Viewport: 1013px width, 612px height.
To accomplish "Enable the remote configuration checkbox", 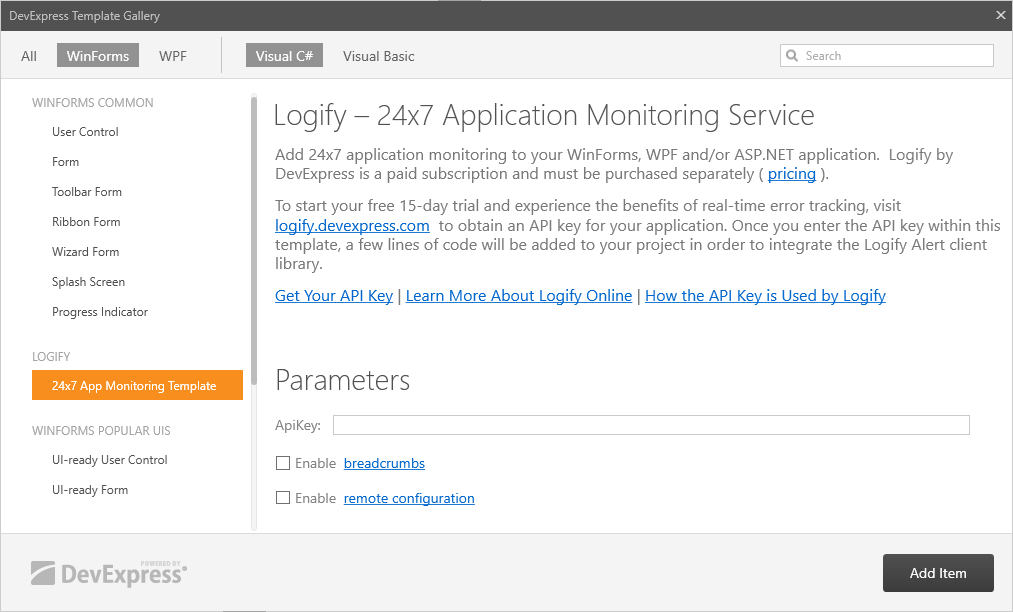I will coord(283,498).
